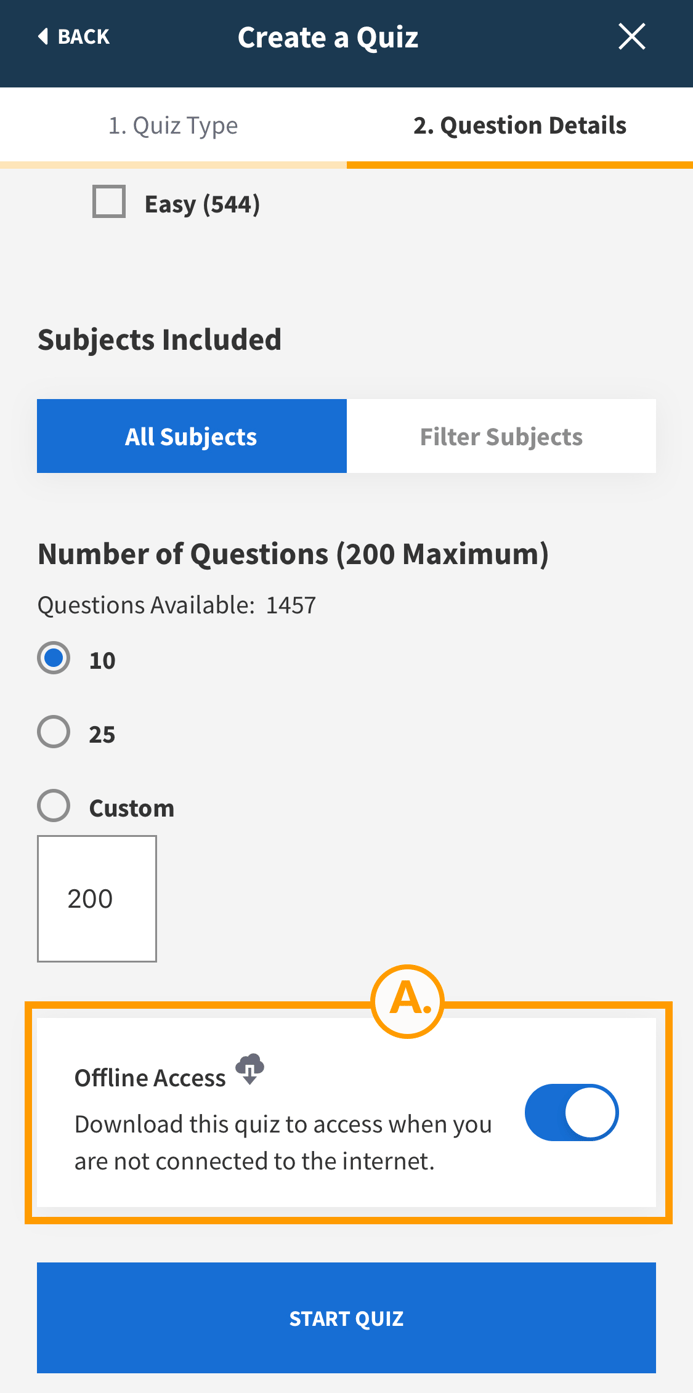Viewport: 693px width, 1393px height.
Task: Click the X icon to close the quiz creator
Action: tap(631, 36)
